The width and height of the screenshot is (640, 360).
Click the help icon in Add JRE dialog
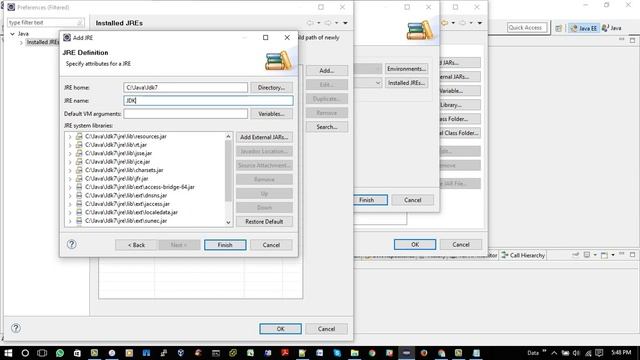71,244
